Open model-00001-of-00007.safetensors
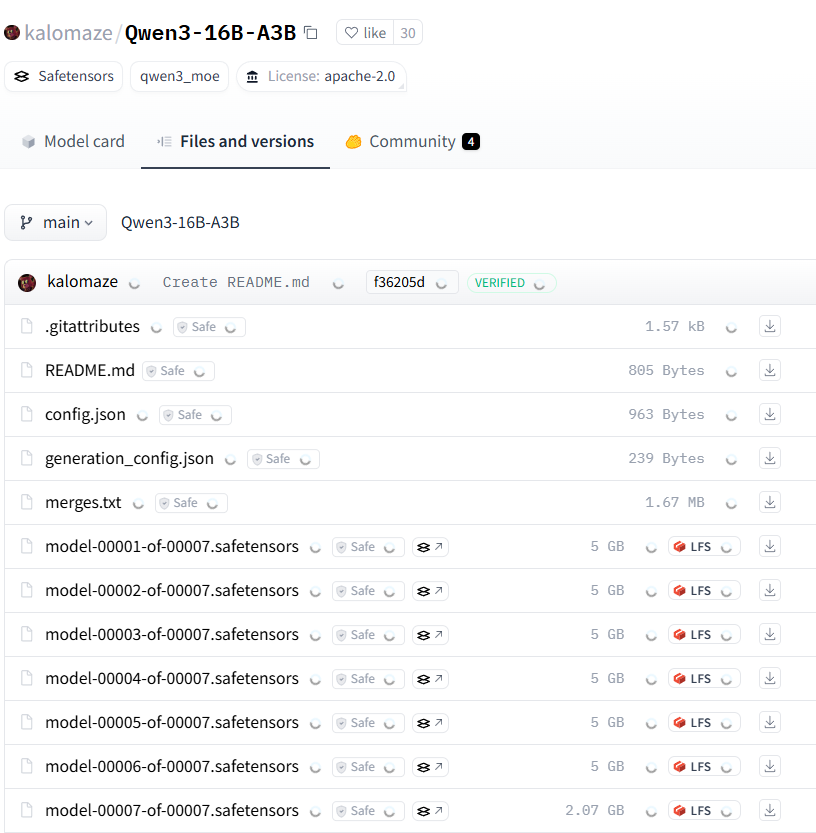816x833 pixels. 172,547
